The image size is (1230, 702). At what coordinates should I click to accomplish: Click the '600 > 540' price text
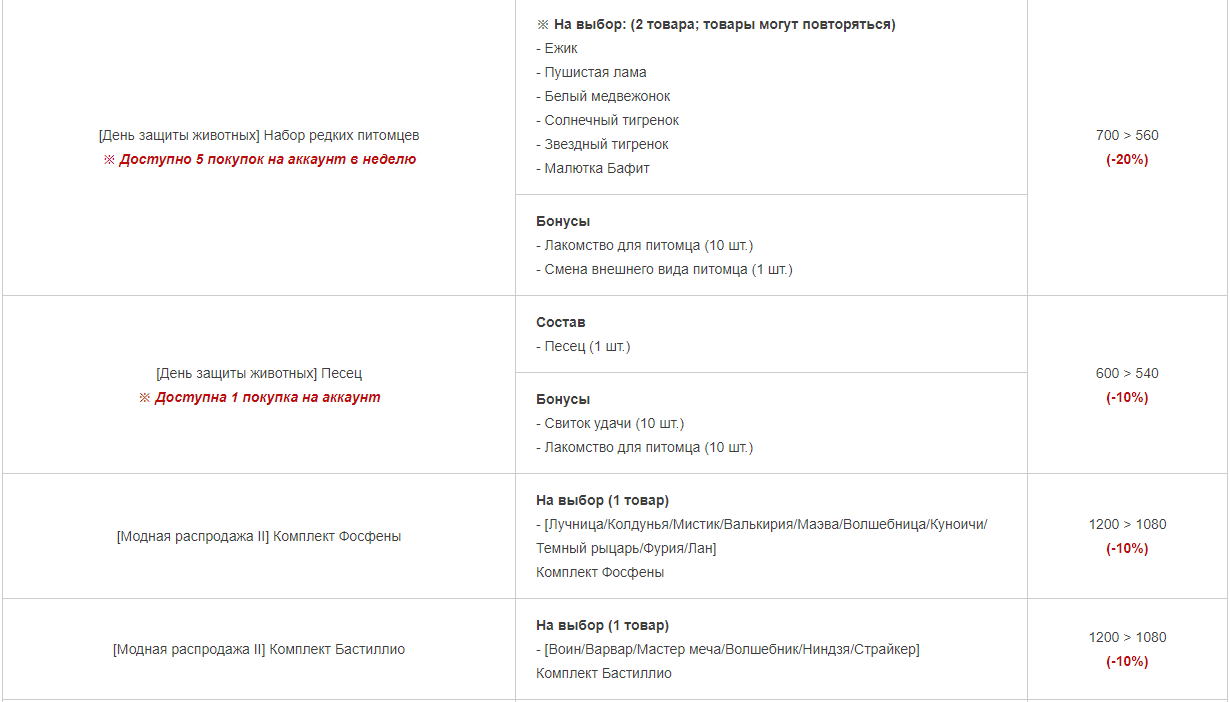tap(1127, 373)
